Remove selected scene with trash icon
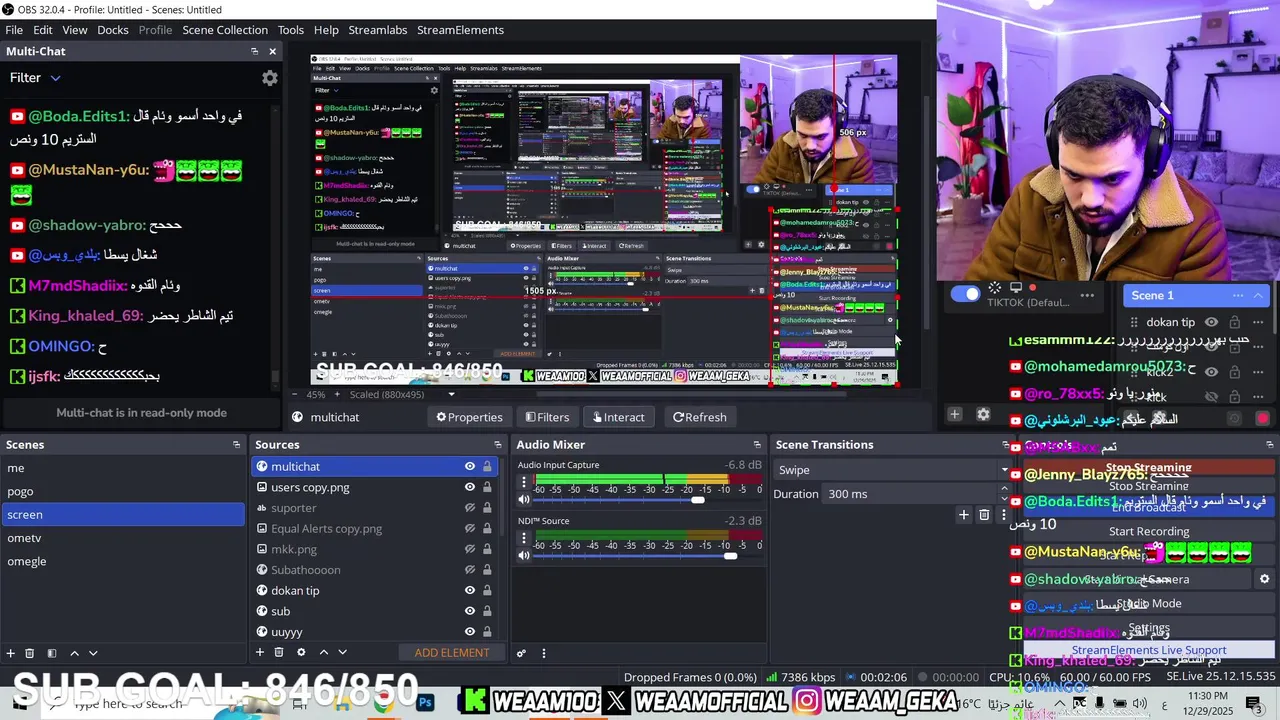This screenshot has width=1280, height=720. tap(29, 653)
